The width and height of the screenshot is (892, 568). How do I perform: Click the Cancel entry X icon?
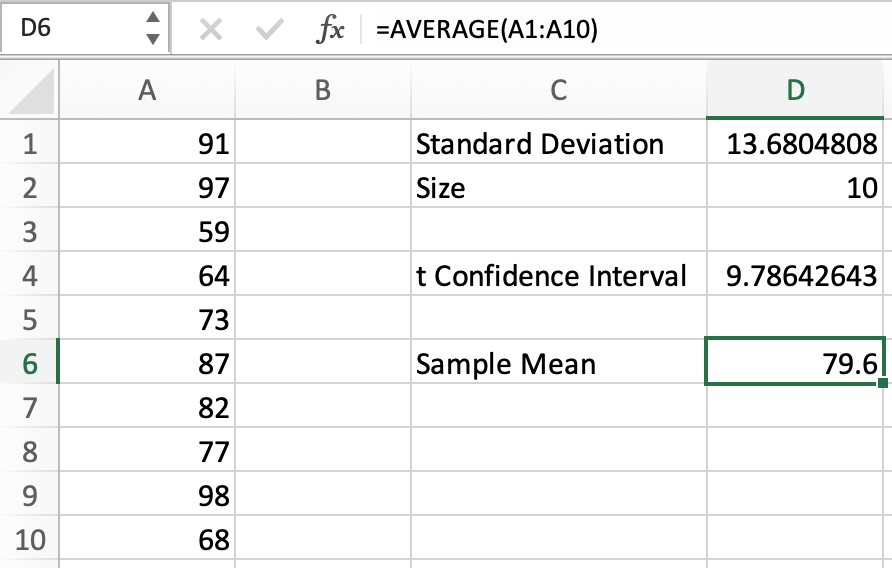(x=211, y=30)
